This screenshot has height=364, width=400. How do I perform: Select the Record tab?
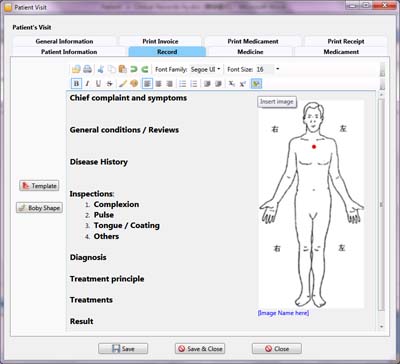(x=167, y=52)
